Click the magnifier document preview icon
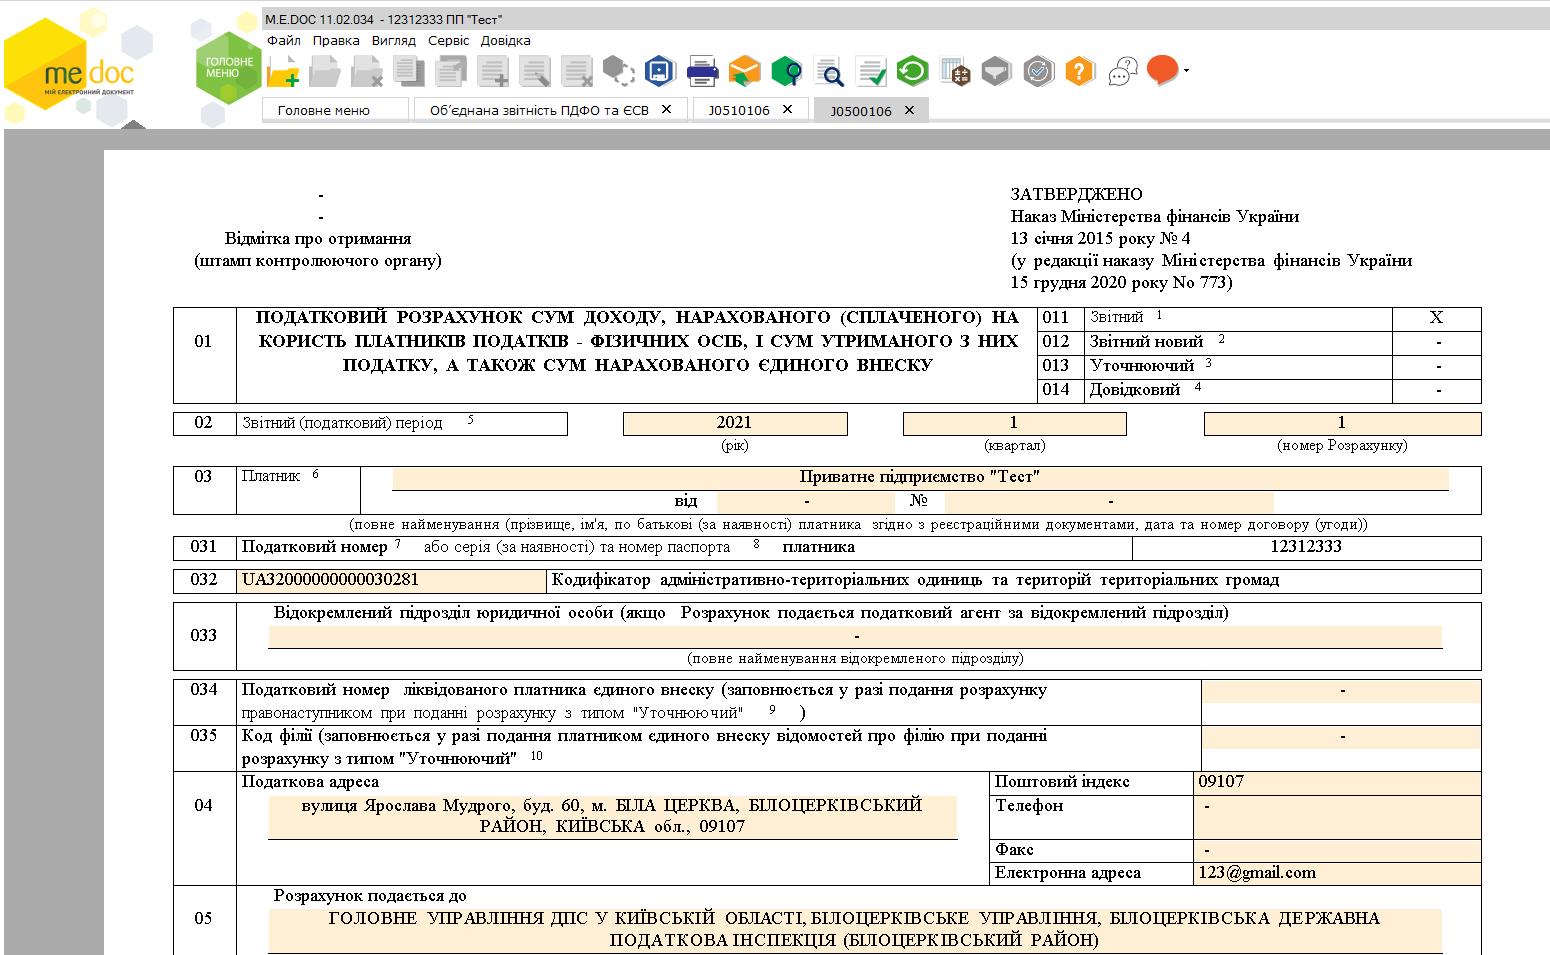 click(829, 72)
